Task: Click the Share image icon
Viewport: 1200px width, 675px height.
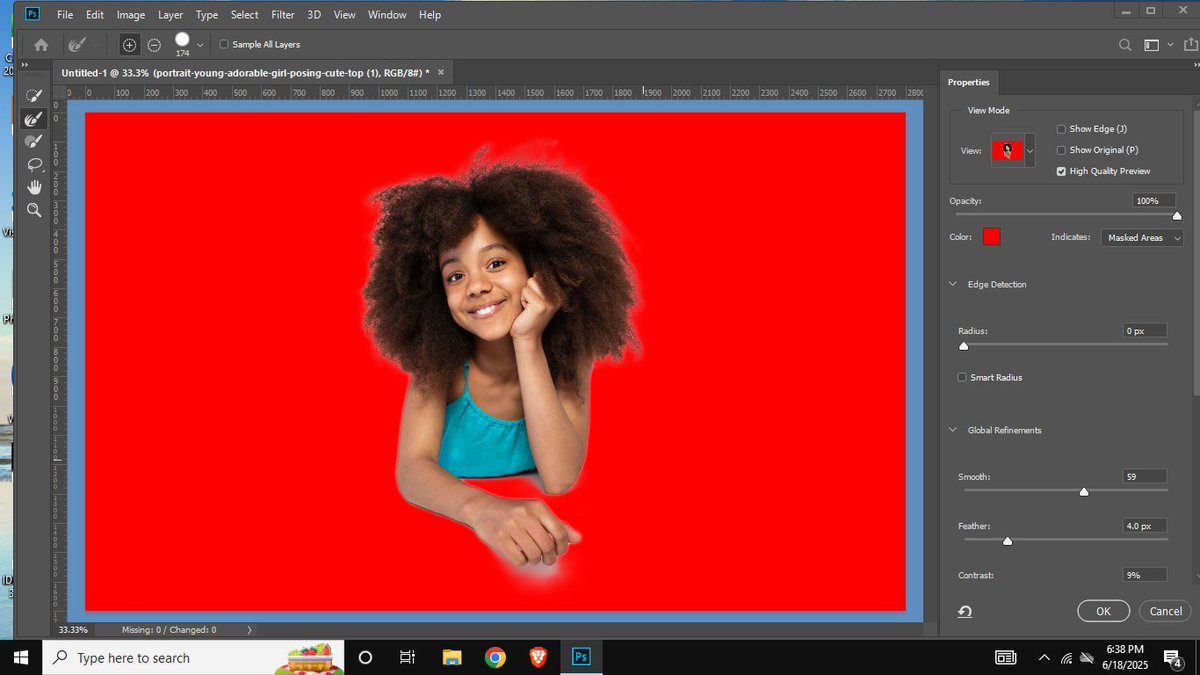Action: point(1190,44)
